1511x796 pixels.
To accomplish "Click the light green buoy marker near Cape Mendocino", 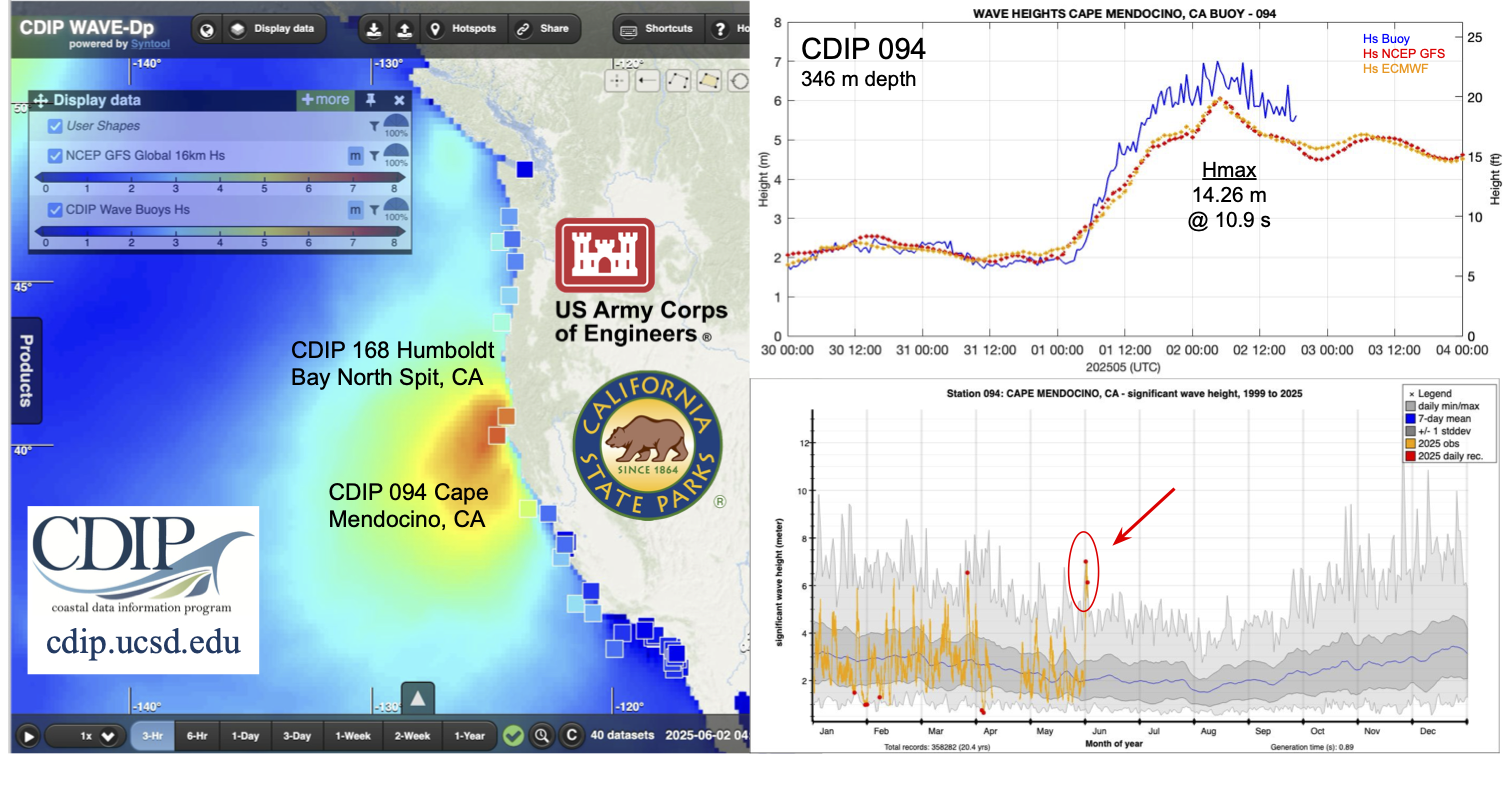I will click(529, 509).
